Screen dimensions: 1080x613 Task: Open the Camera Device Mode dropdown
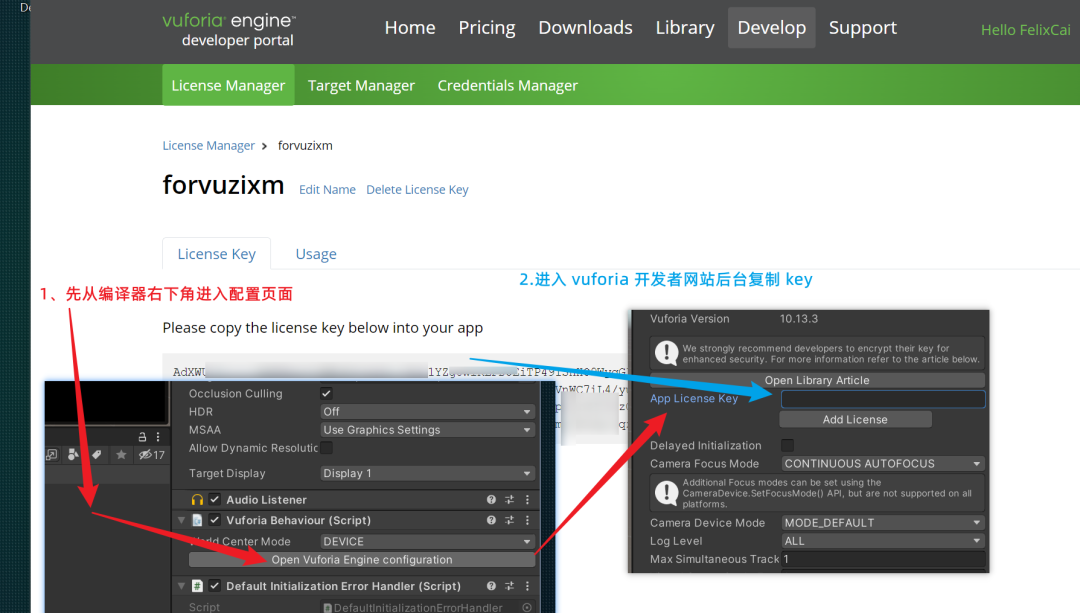click(883, 523)
